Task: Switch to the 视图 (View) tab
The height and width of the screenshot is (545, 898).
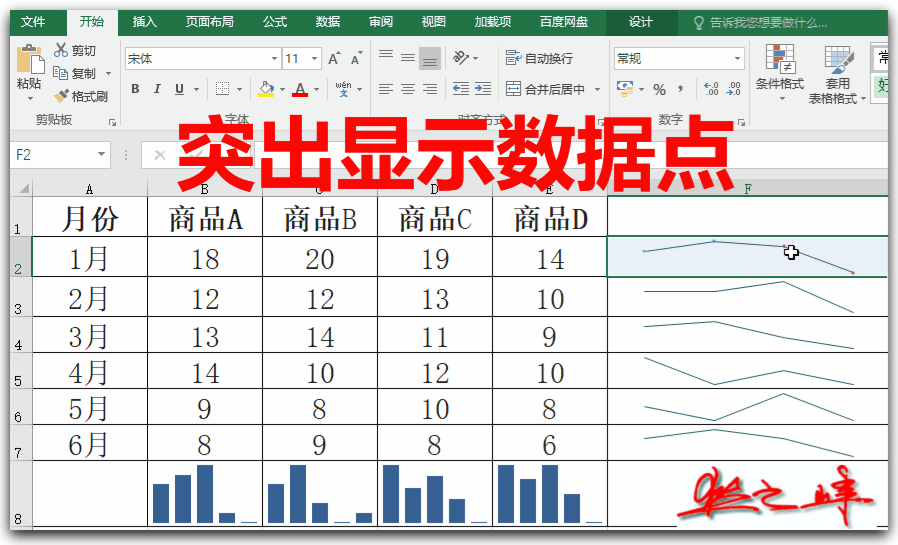Action: [433, 22]
